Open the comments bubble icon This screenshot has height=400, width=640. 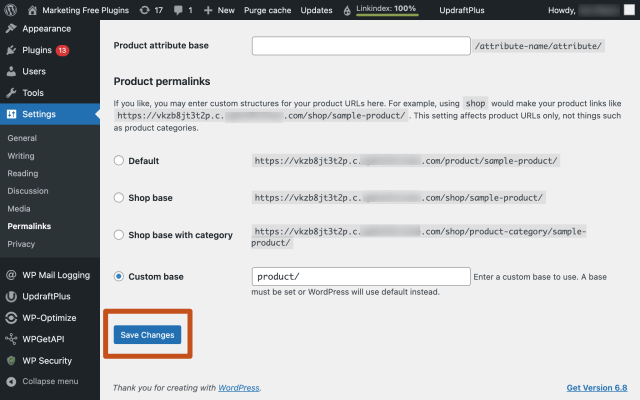178,10
